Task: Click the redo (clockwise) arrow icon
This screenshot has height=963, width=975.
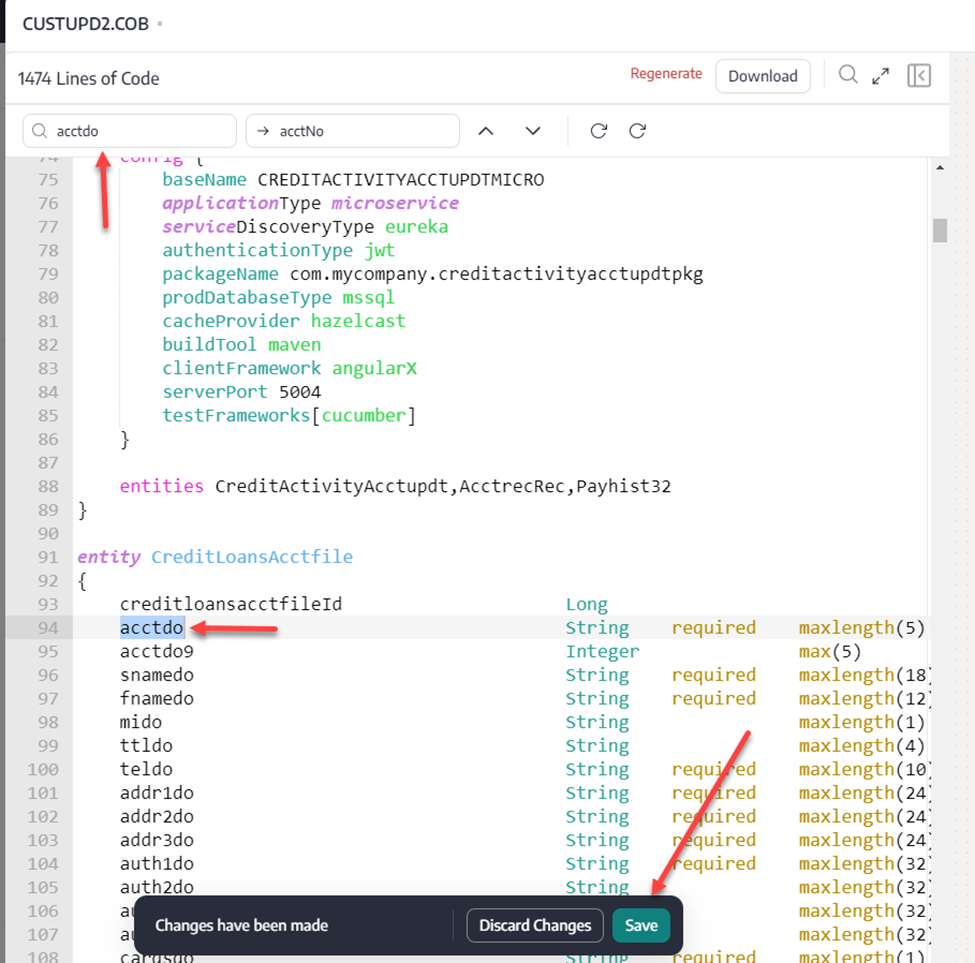Action: tap(637, 131)
